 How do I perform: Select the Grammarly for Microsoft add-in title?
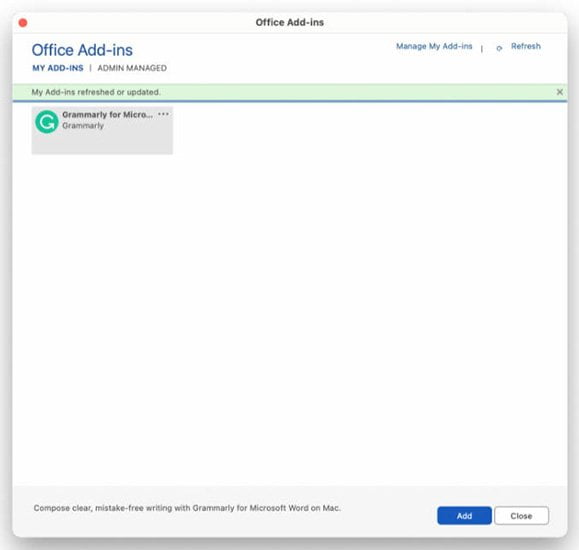pyautogui.click(x=107, y=115)
